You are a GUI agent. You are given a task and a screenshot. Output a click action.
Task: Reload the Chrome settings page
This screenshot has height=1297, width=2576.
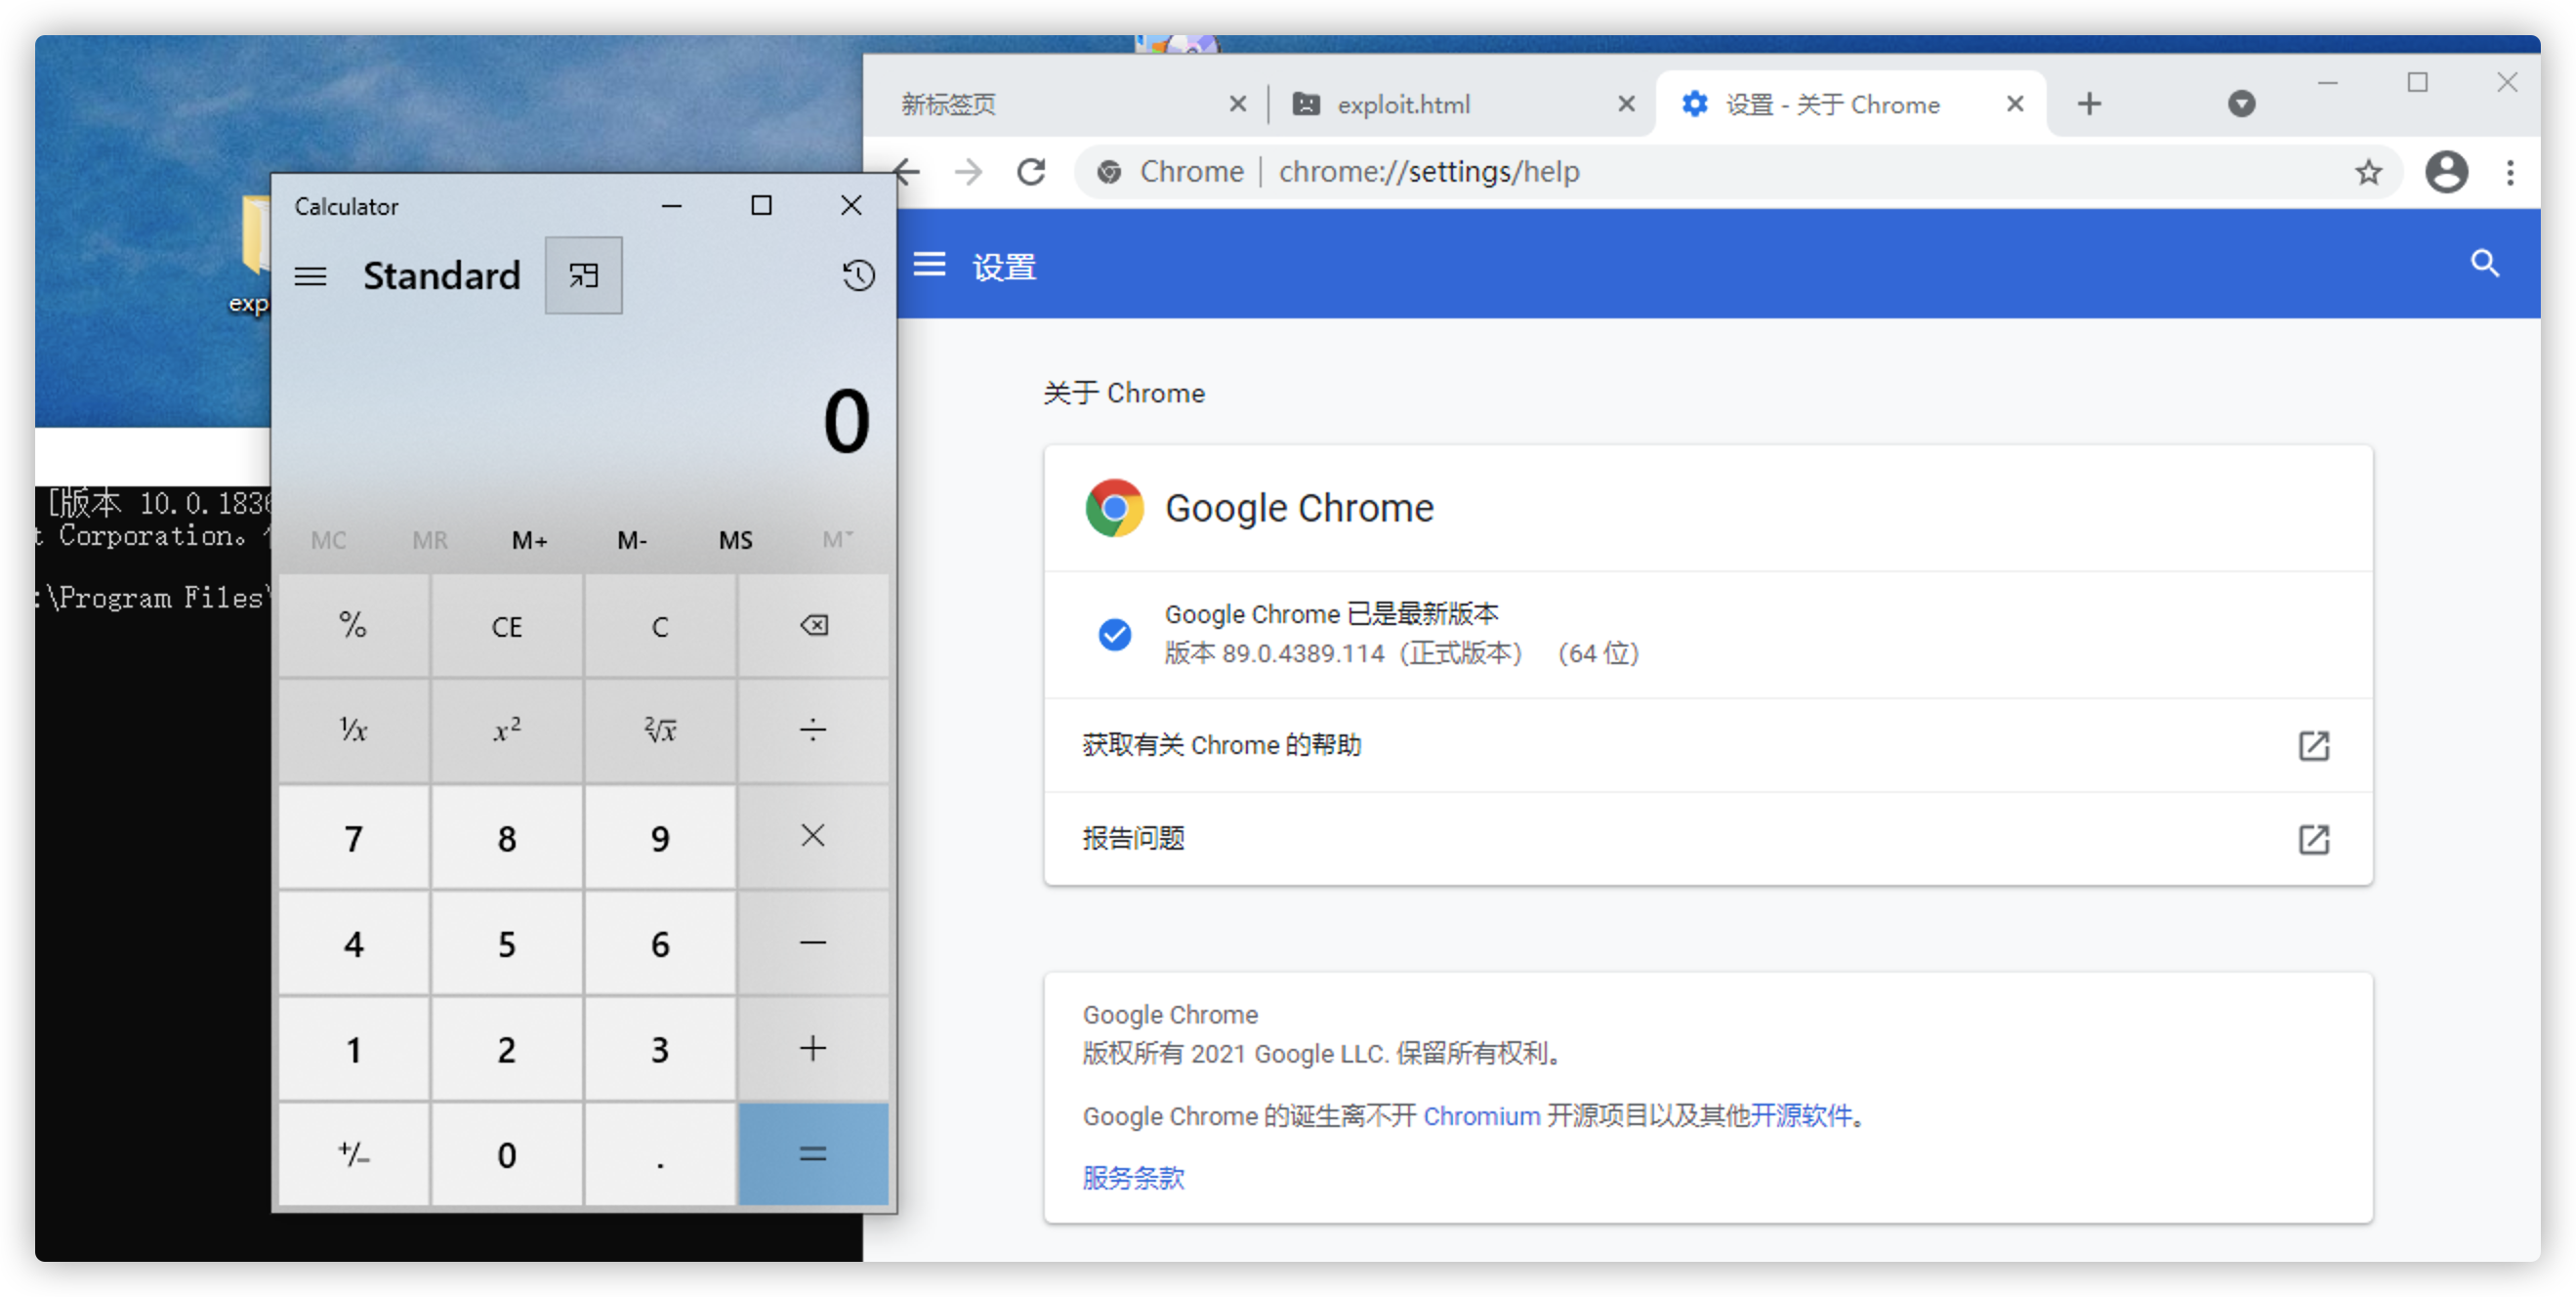[x=1031, y=172]
